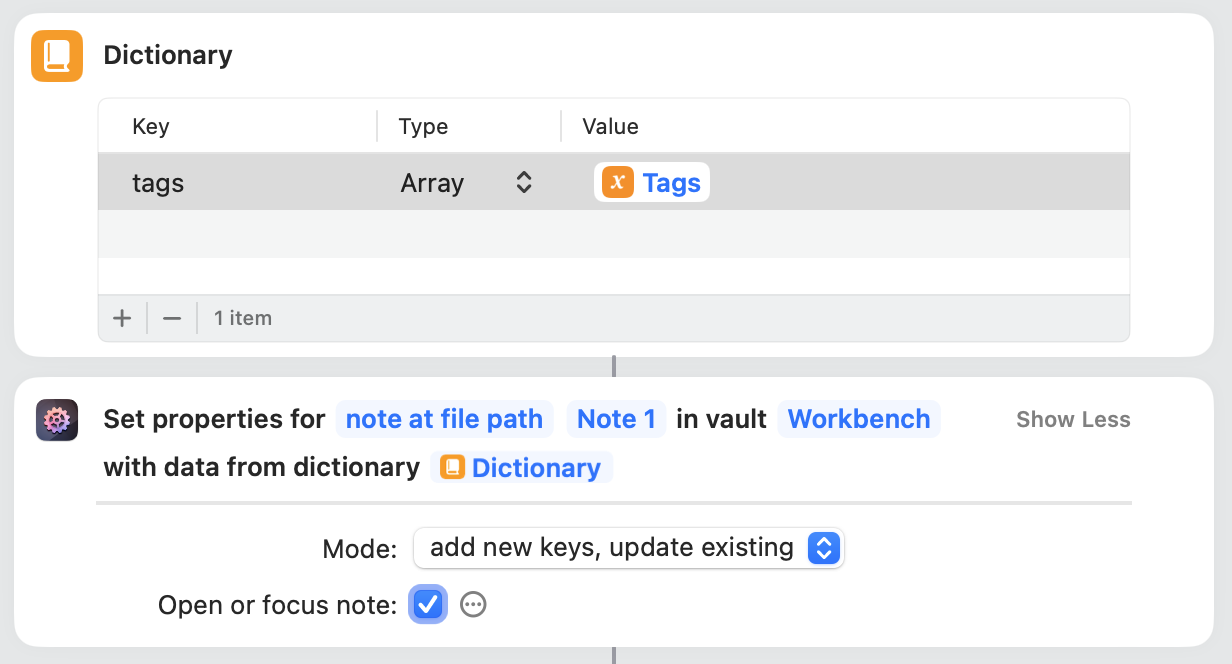Remove the dictionary item with minus button
Viewport: 1232px width, 664px height.
[x=172, y=318]
